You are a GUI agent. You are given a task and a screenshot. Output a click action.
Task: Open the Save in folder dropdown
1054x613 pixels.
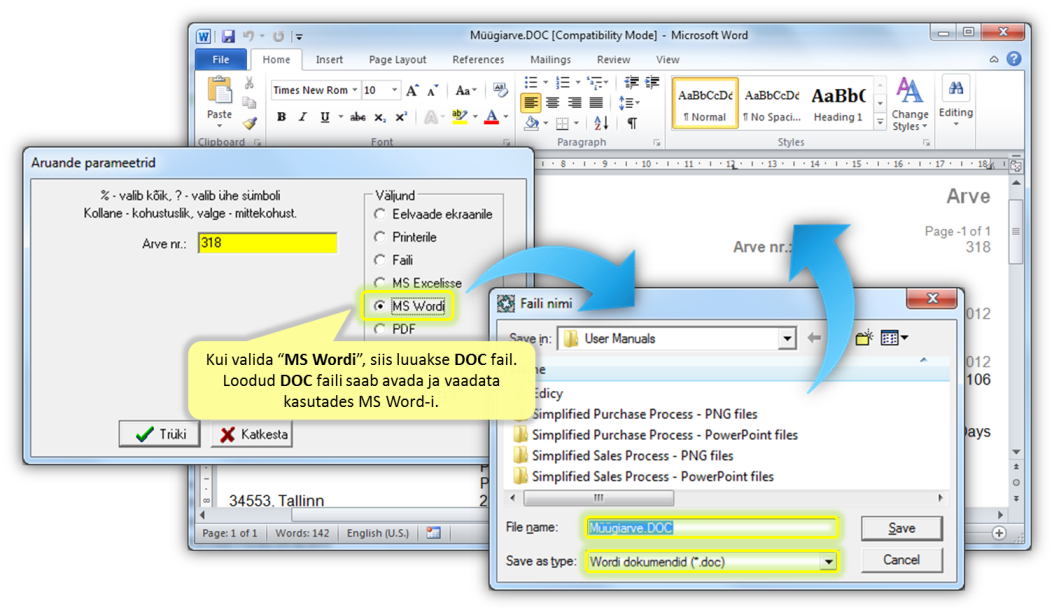coord(786,338)
